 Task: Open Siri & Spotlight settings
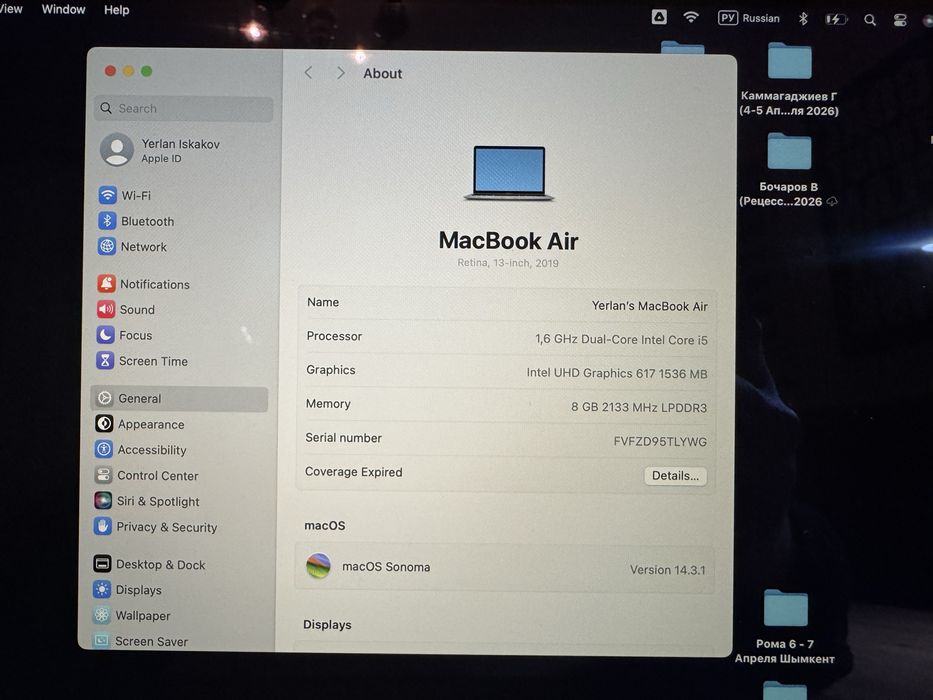pos(146,501)
